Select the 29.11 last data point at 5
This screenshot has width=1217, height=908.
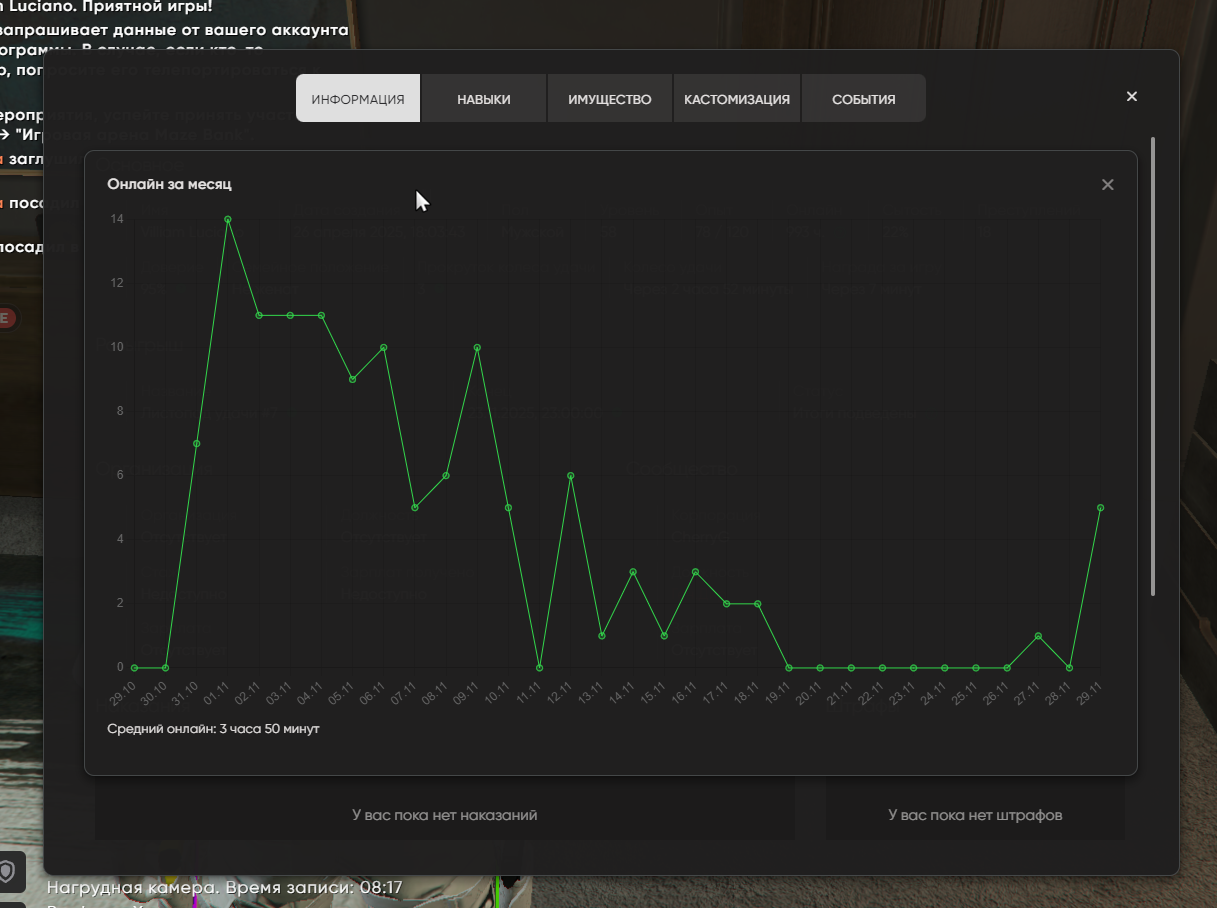(1100, 507)
